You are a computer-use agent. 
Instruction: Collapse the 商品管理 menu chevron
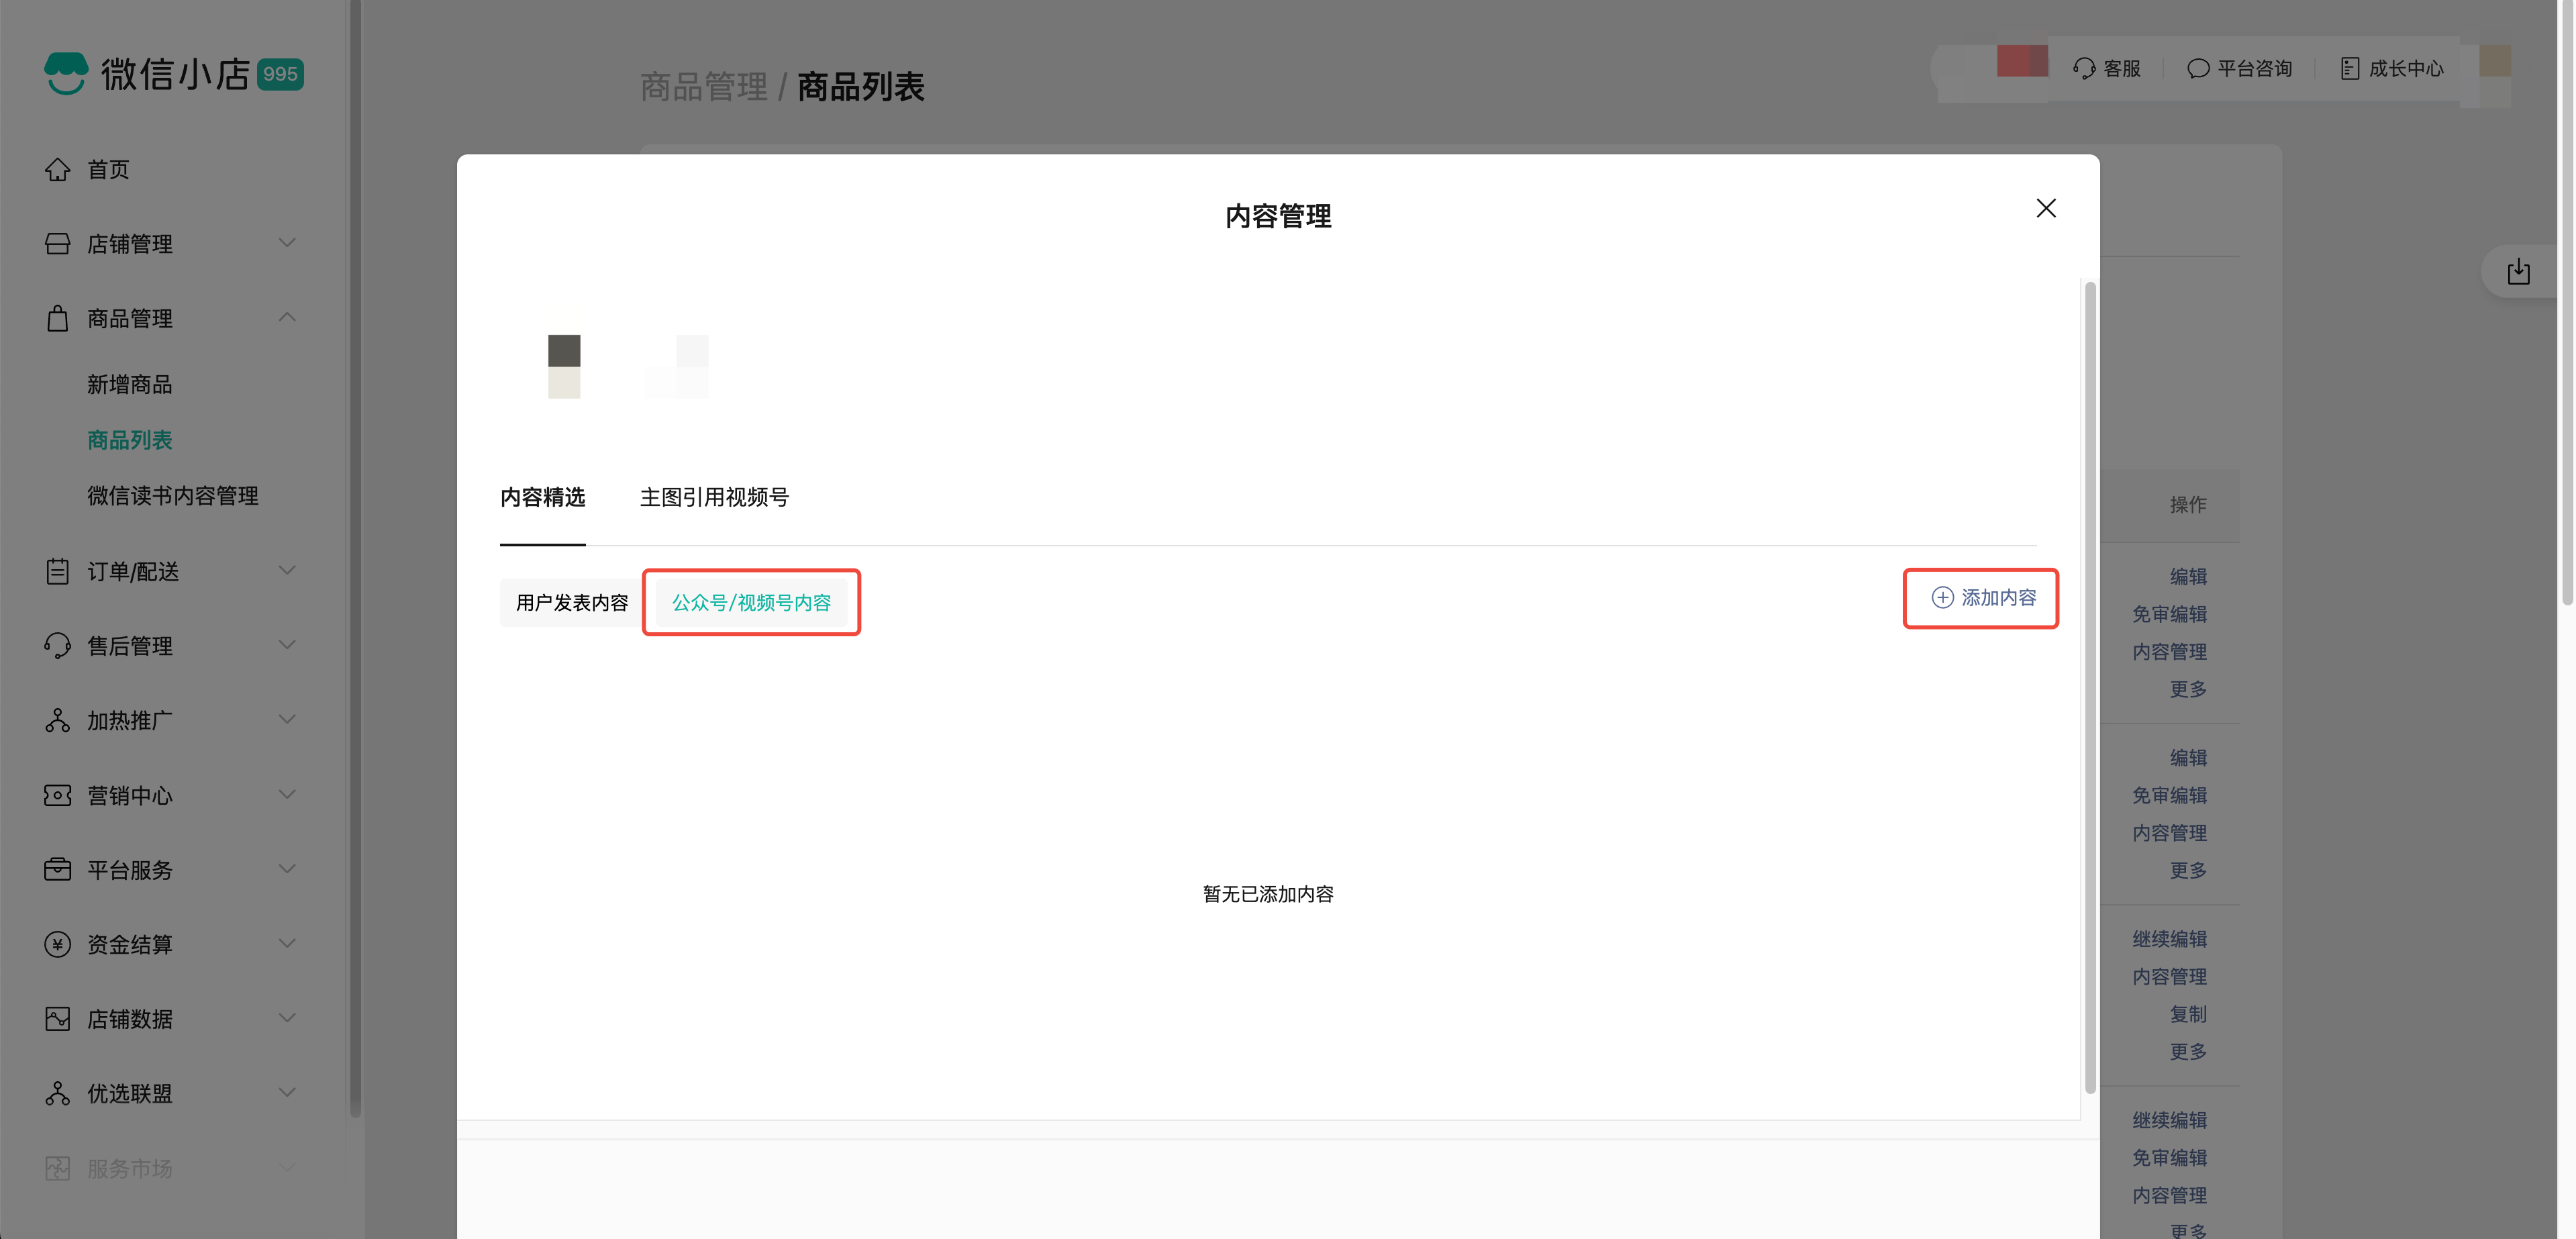coord(287,318)
